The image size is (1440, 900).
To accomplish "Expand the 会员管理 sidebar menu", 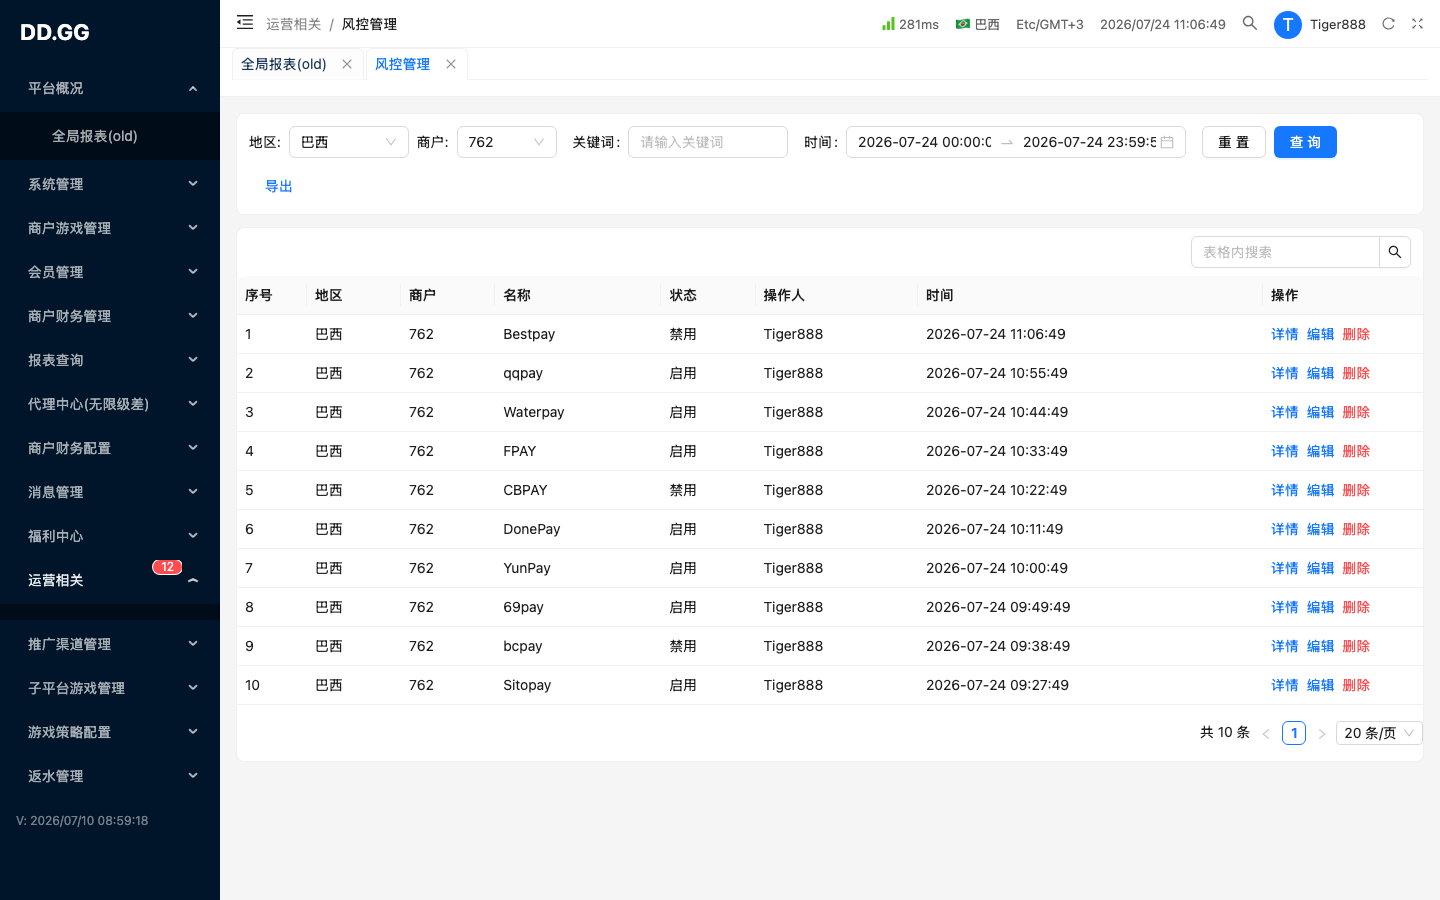I will [110, 272].
